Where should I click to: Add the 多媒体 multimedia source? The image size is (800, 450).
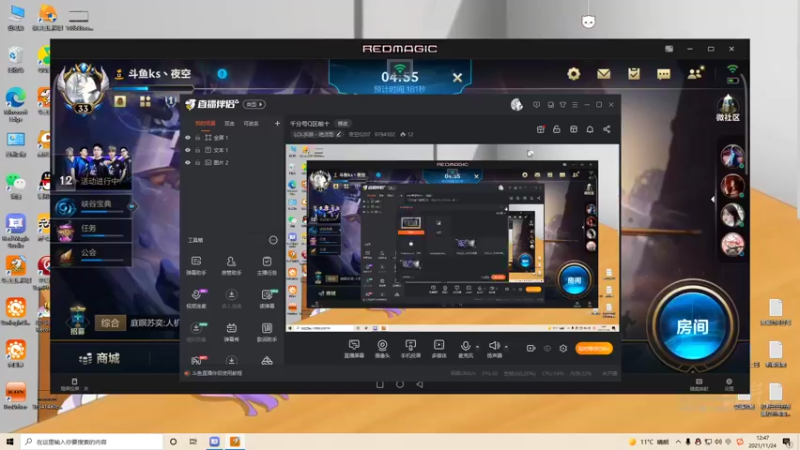[439, 348]
